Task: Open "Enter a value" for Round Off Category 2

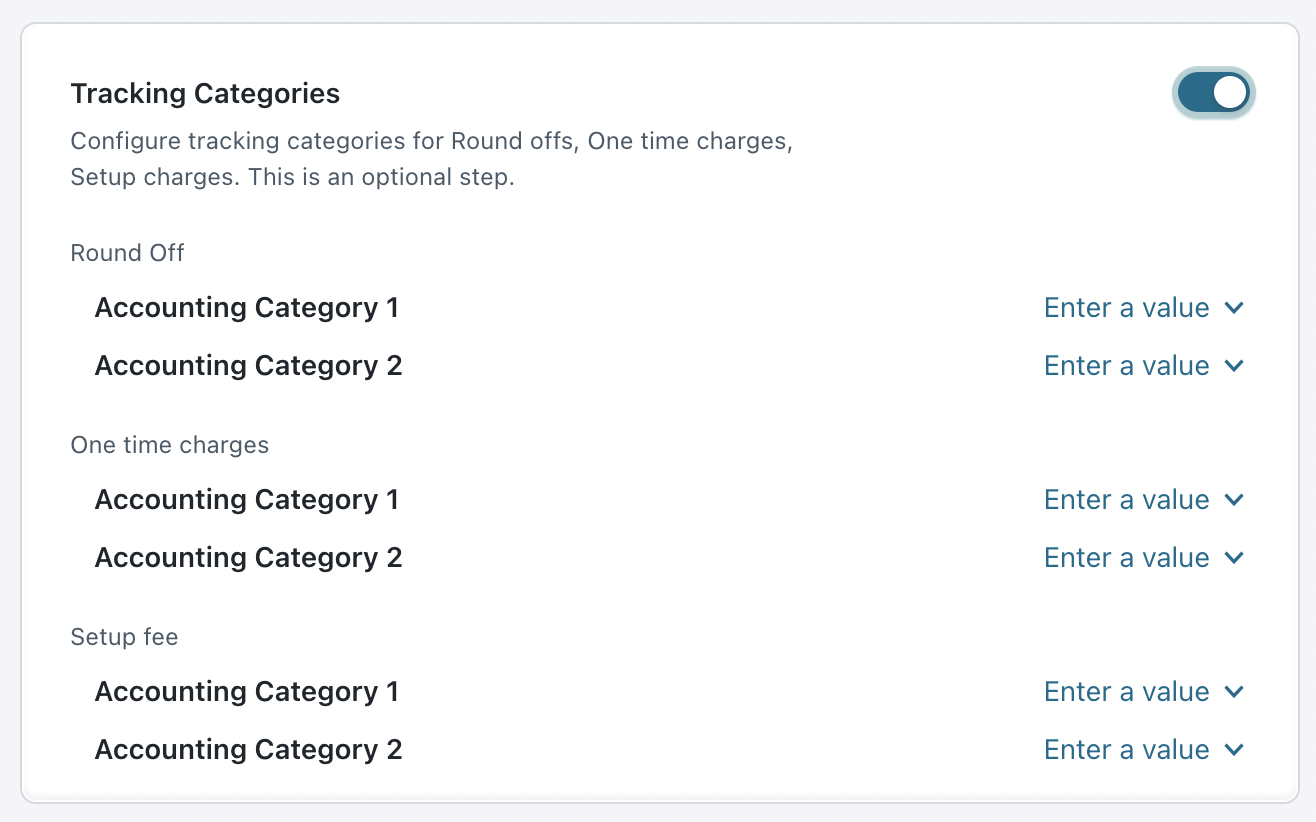Action: (x=1126, y=366)
